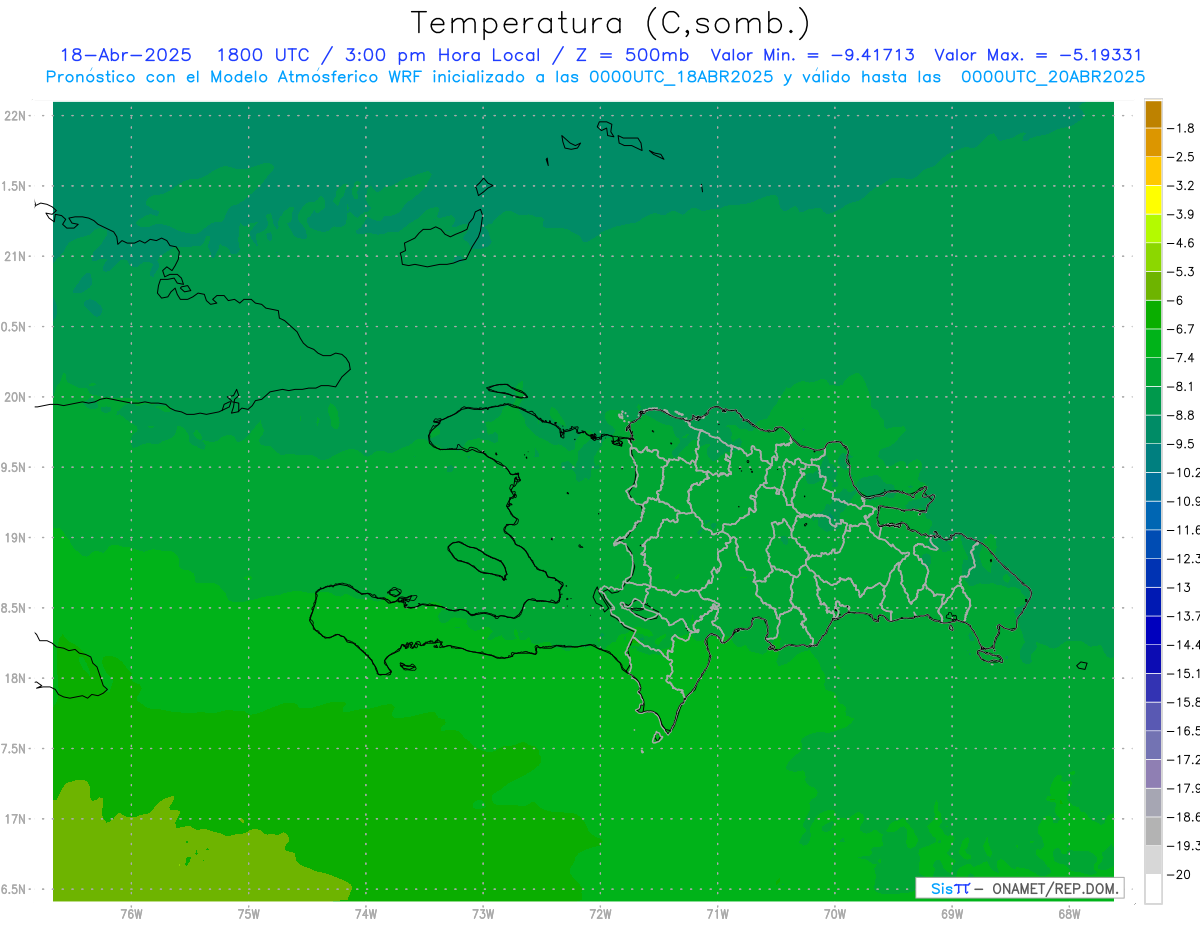
Task: Click the "71W" longitude label
Action: [x=717, y=913]
